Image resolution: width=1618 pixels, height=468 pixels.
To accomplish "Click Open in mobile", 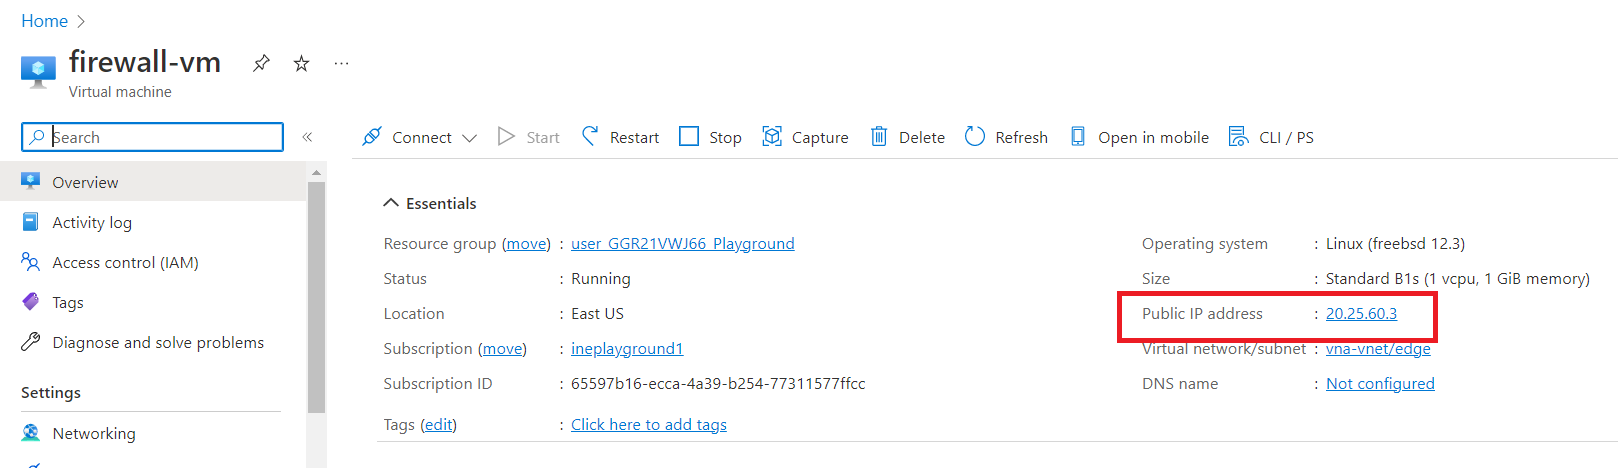I will pyautogui.click(x=1139, y=137).
